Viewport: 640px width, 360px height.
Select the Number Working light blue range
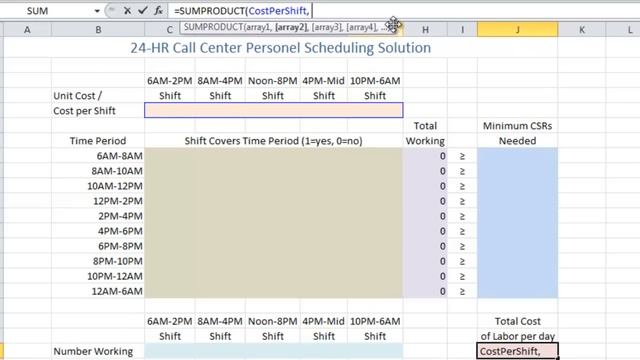[x=273, y=351]
